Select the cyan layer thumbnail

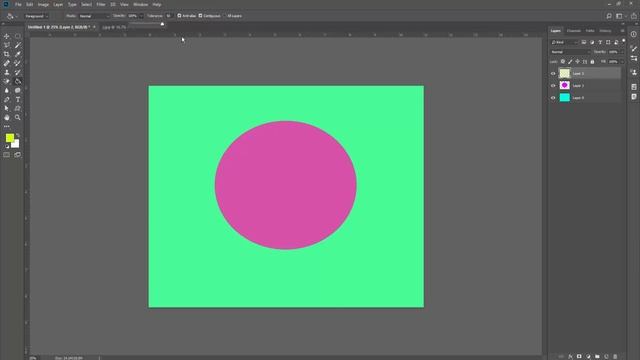pos(564,98)
